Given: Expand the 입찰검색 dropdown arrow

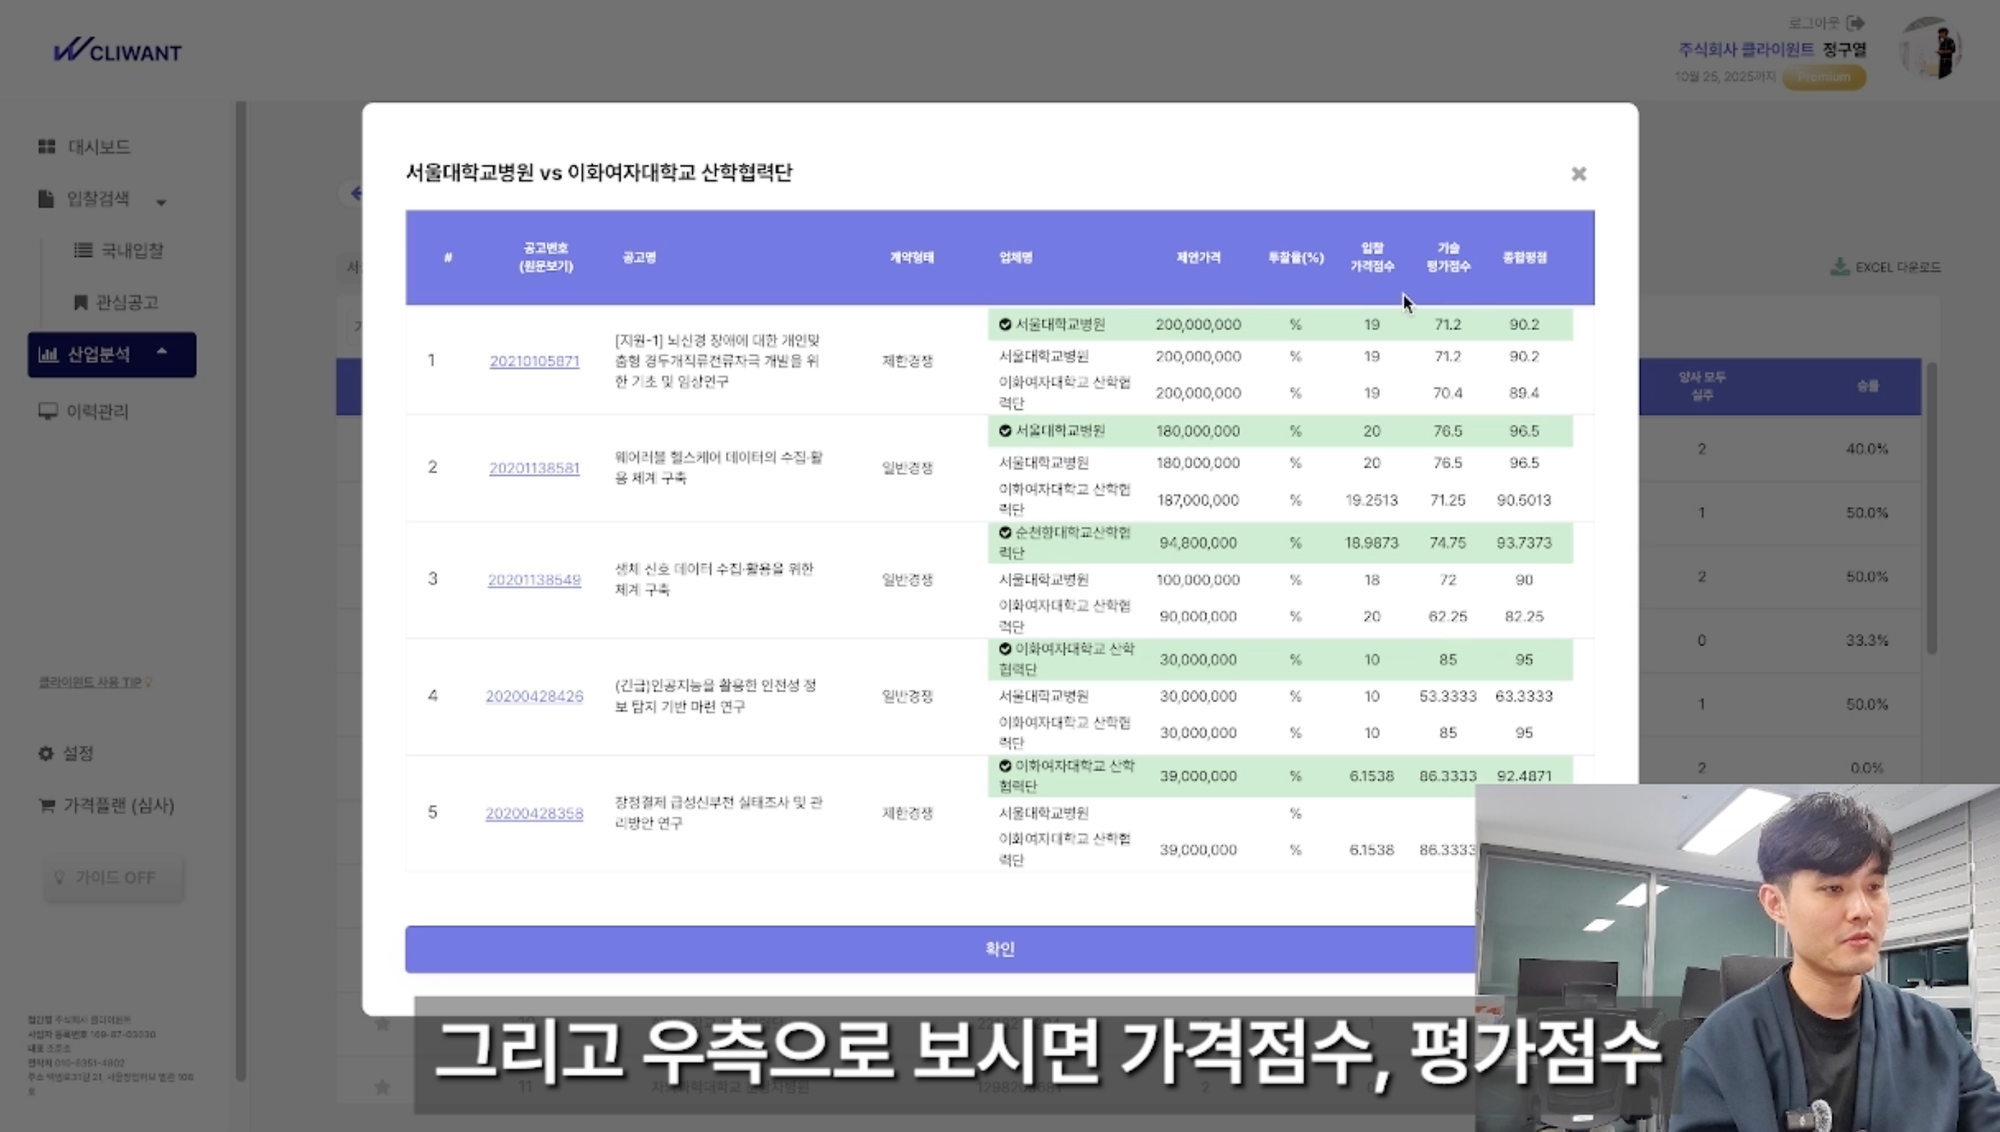Looking at the screenshot, I should point(161,202).
